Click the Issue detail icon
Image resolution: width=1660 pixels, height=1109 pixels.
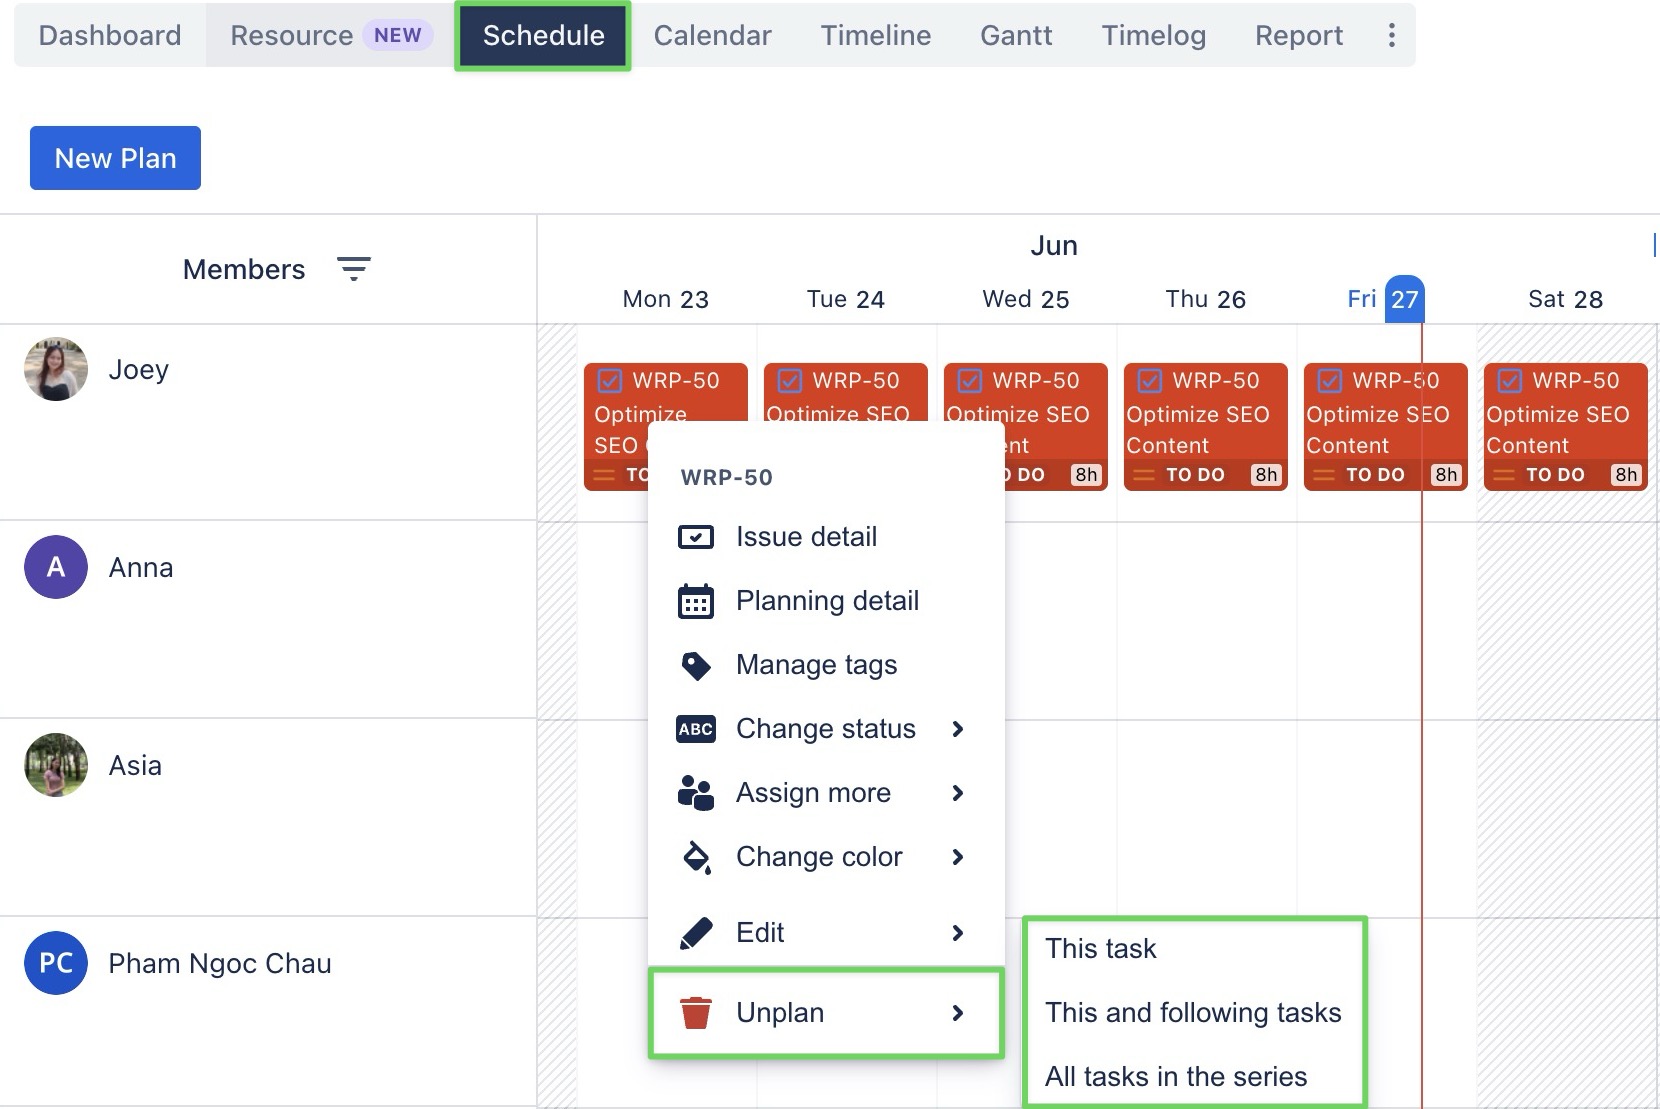coord(696,537)
